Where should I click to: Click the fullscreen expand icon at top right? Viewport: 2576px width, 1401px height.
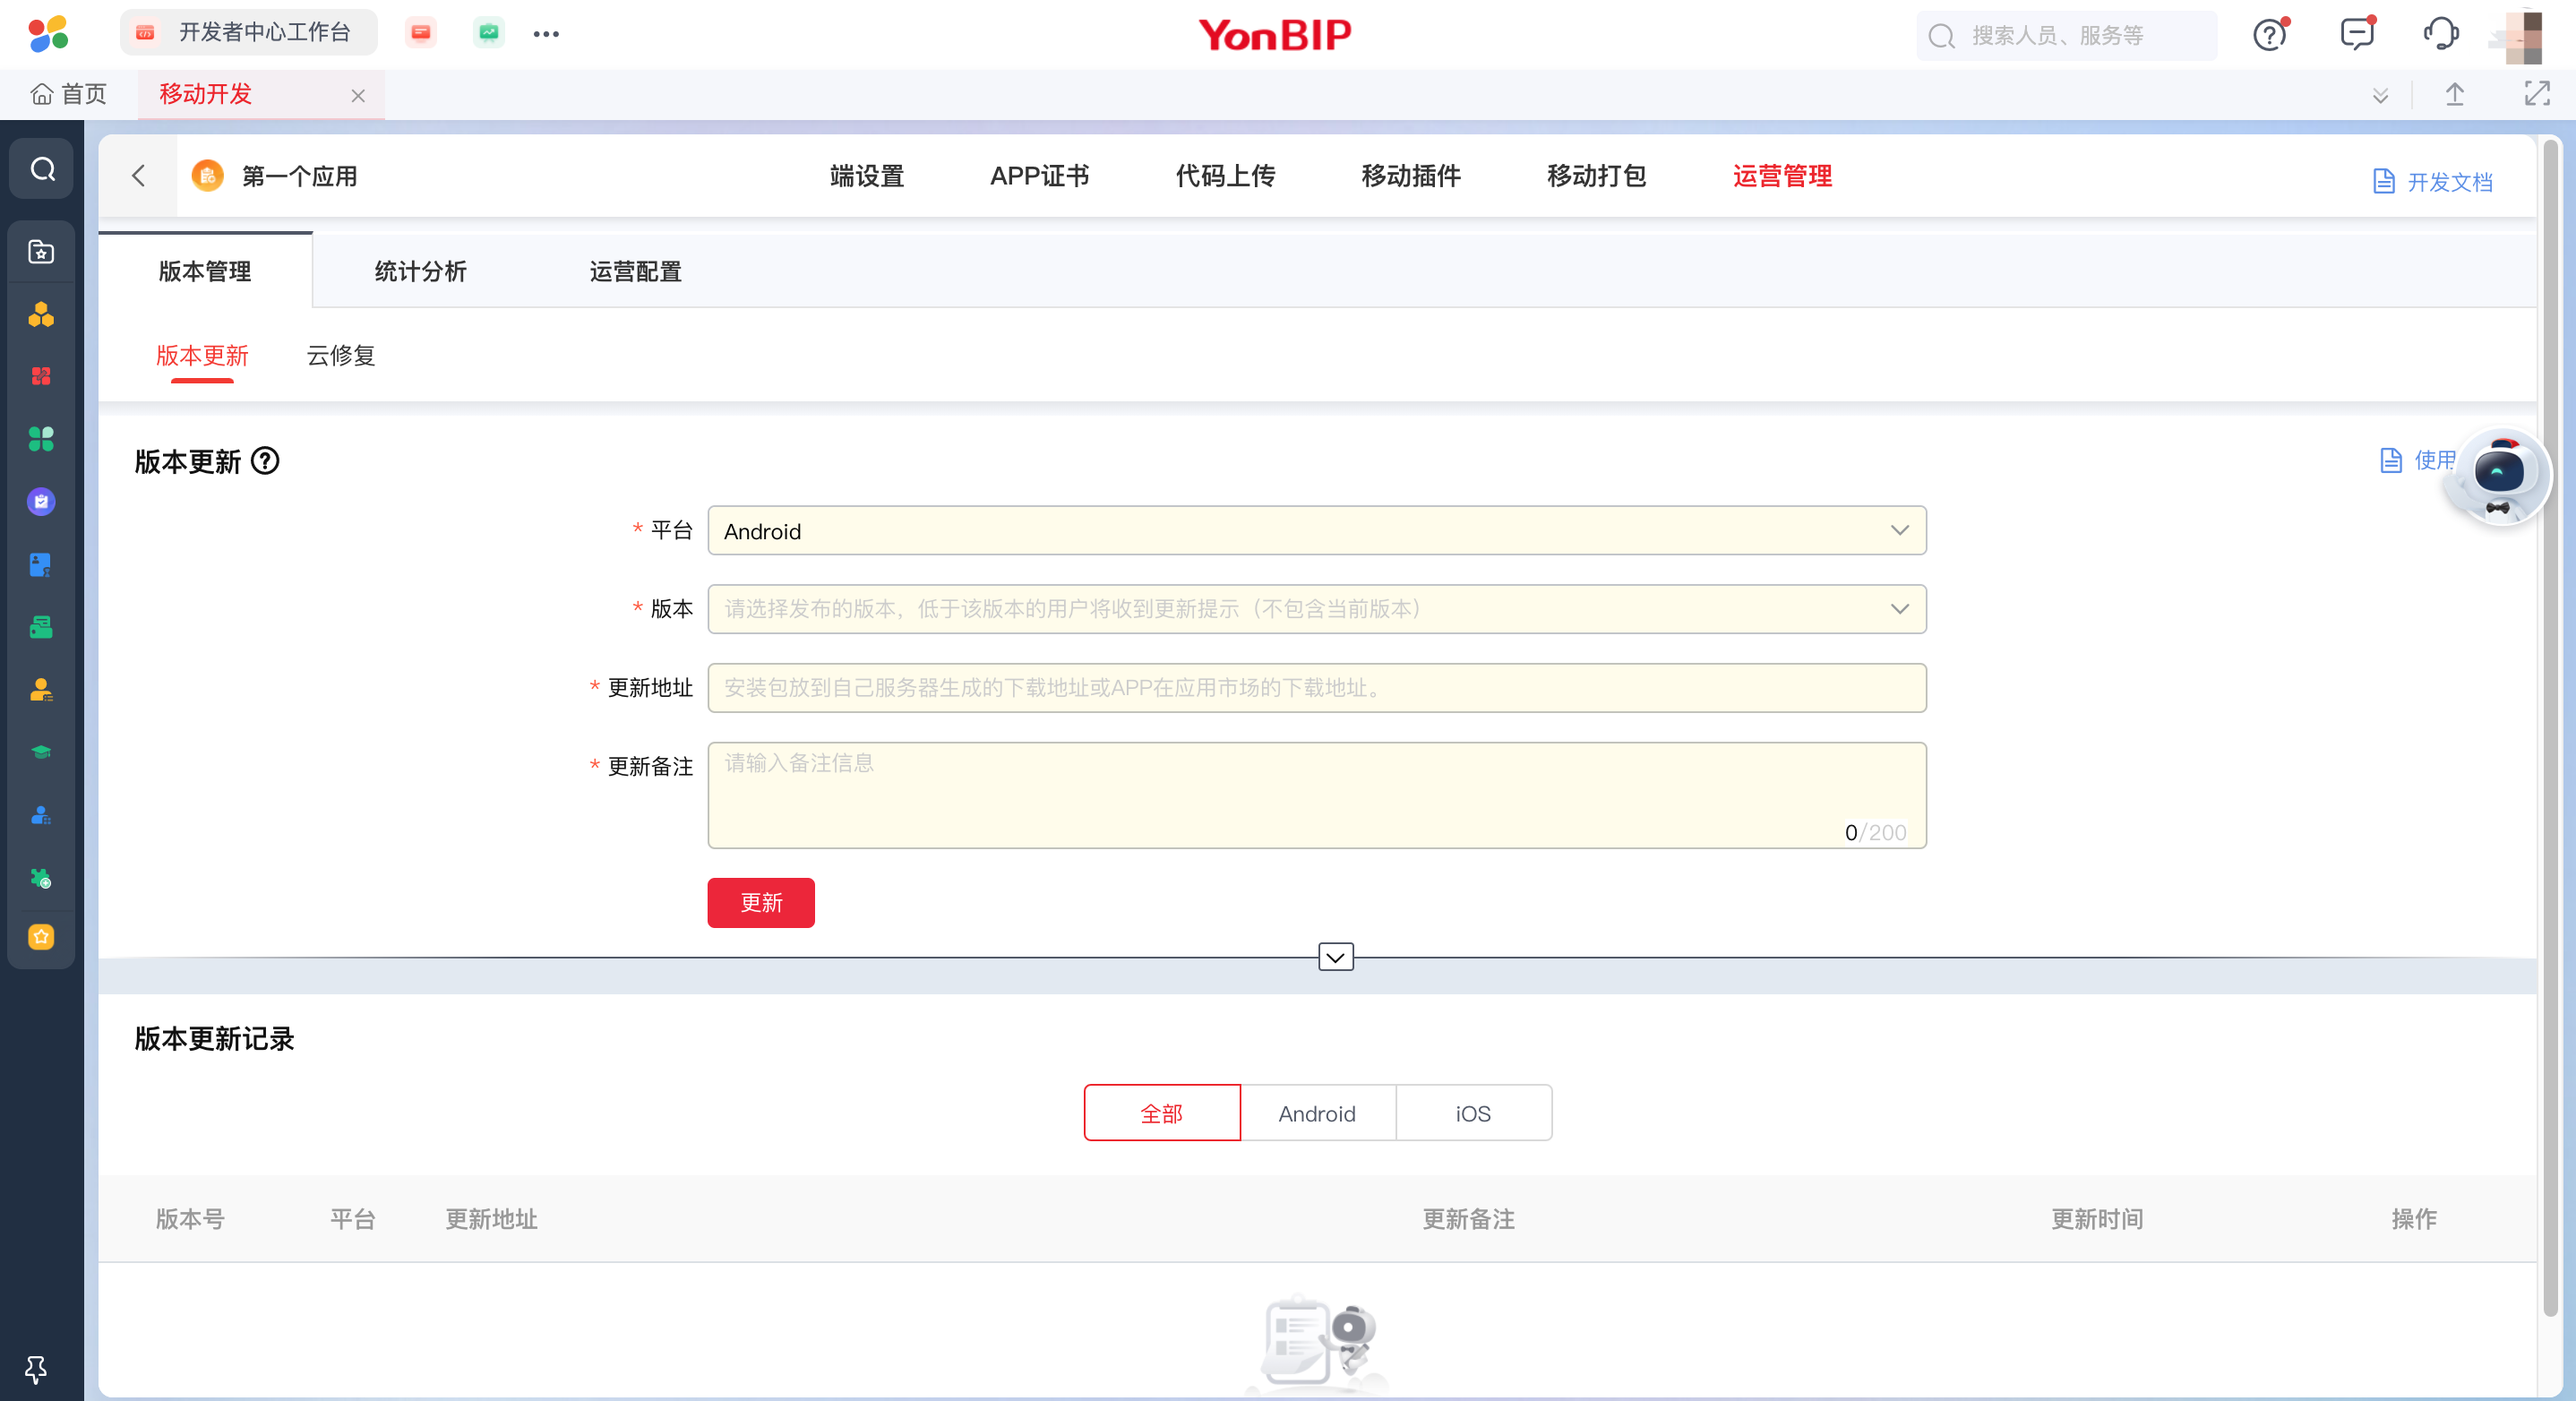pyautogui.click(x=2536, y=94)
